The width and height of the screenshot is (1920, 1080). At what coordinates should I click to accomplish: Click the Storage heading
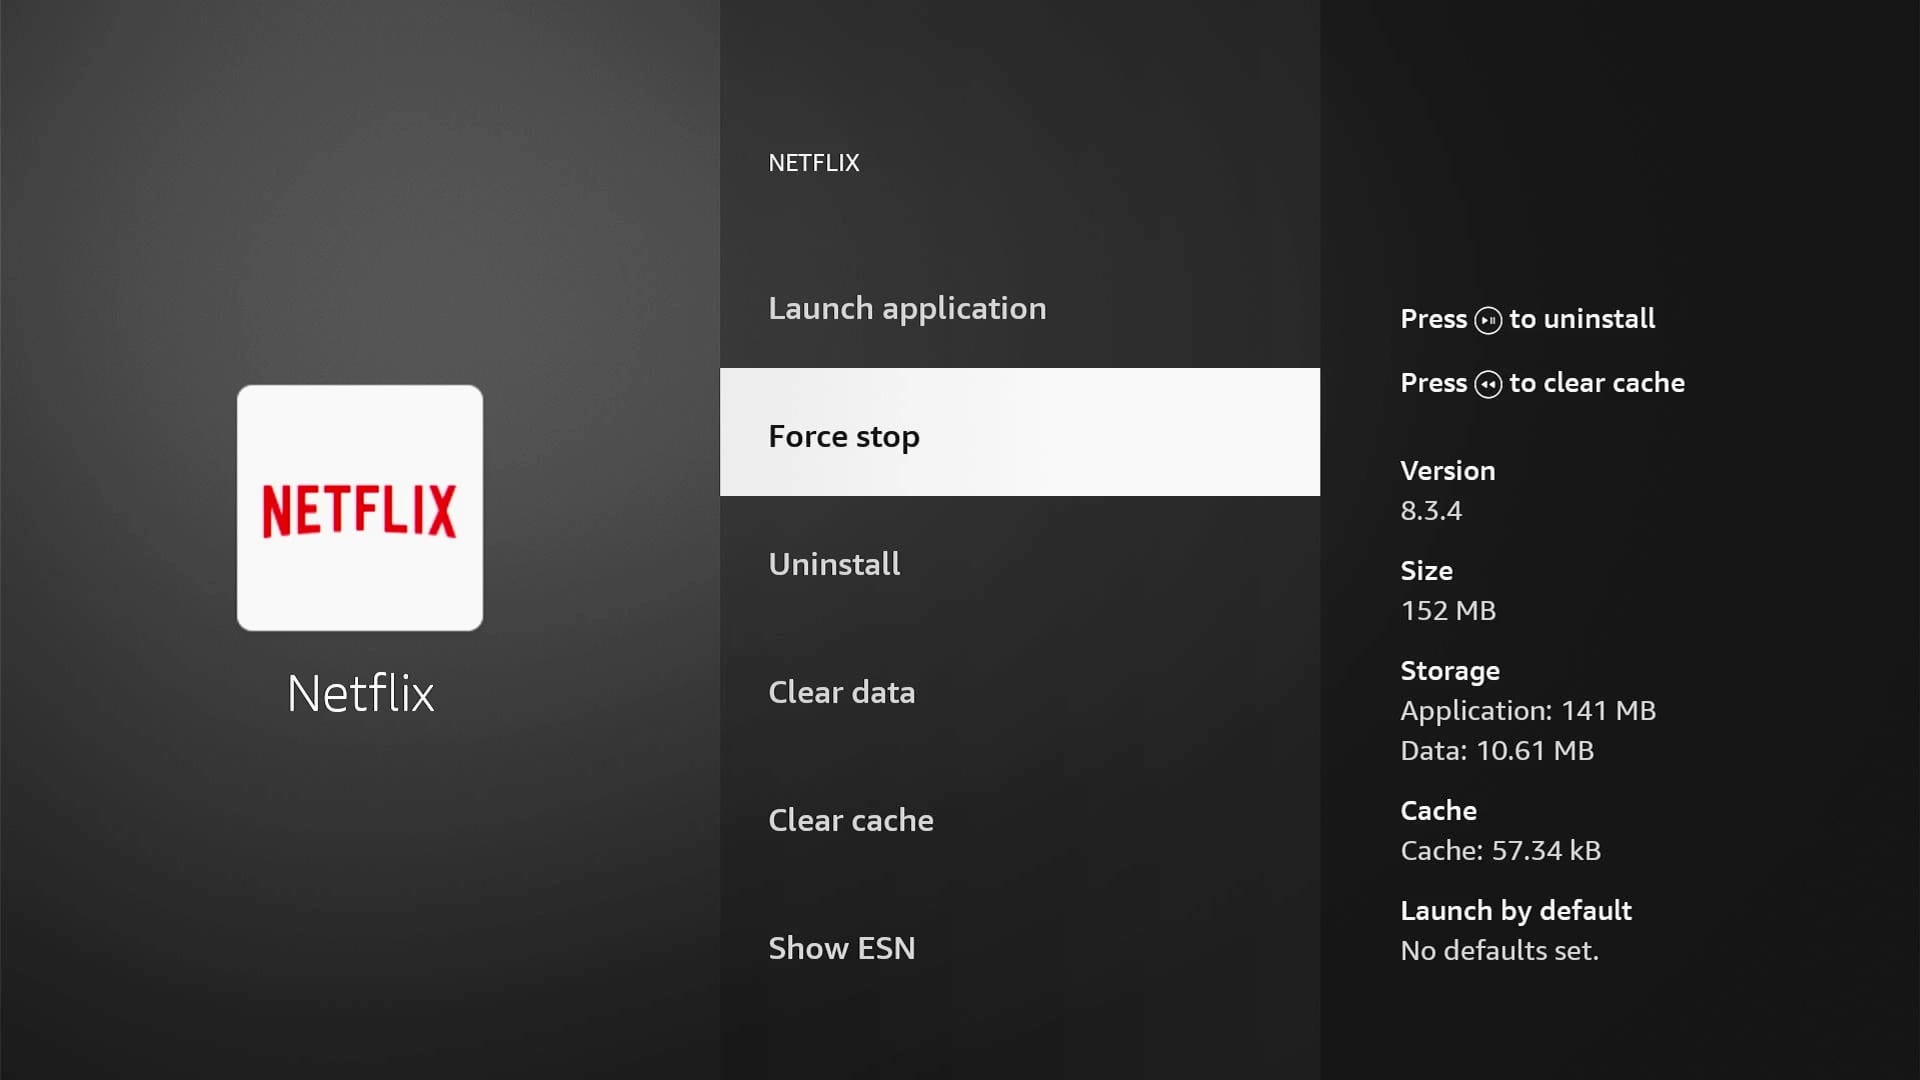(x=1450, y=671)
